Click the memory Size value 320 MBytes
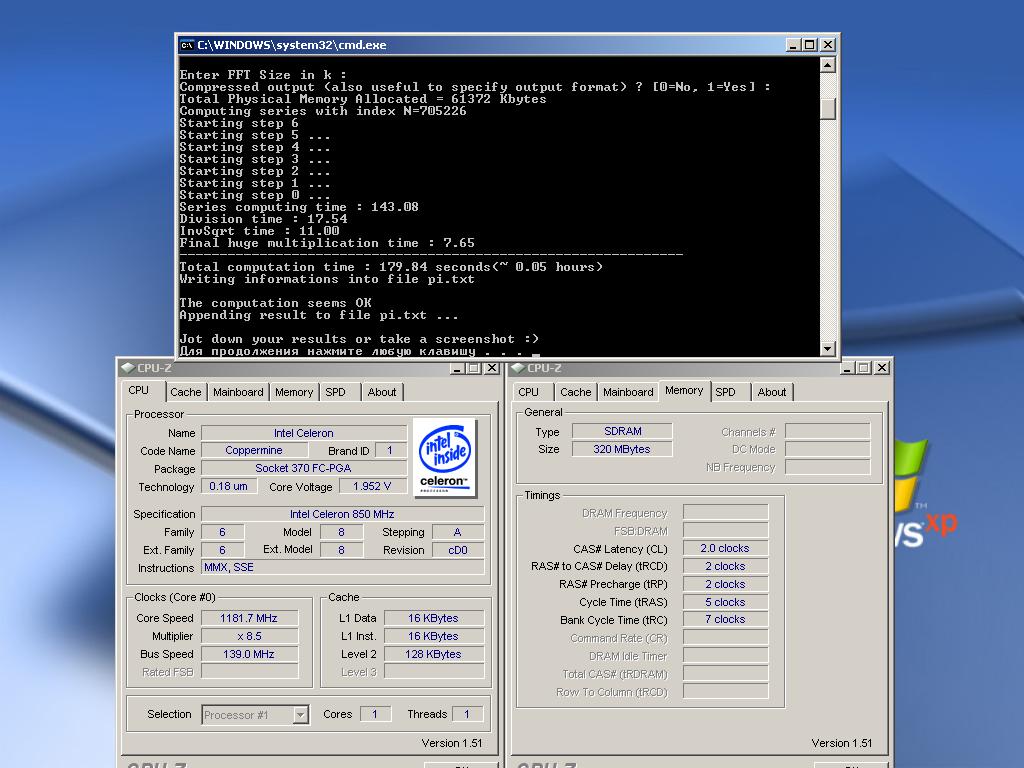 [x=622, y=449]
